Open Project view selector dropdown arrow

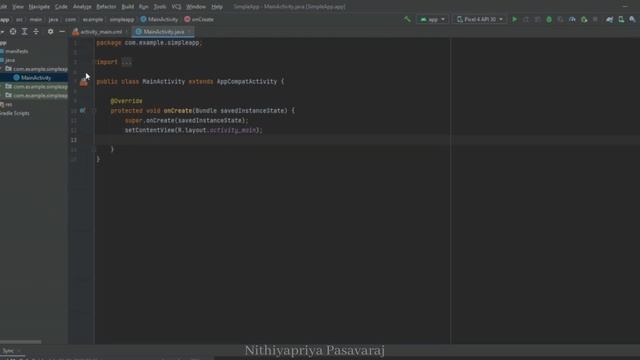pyautogui.click(x=2, y=31)
